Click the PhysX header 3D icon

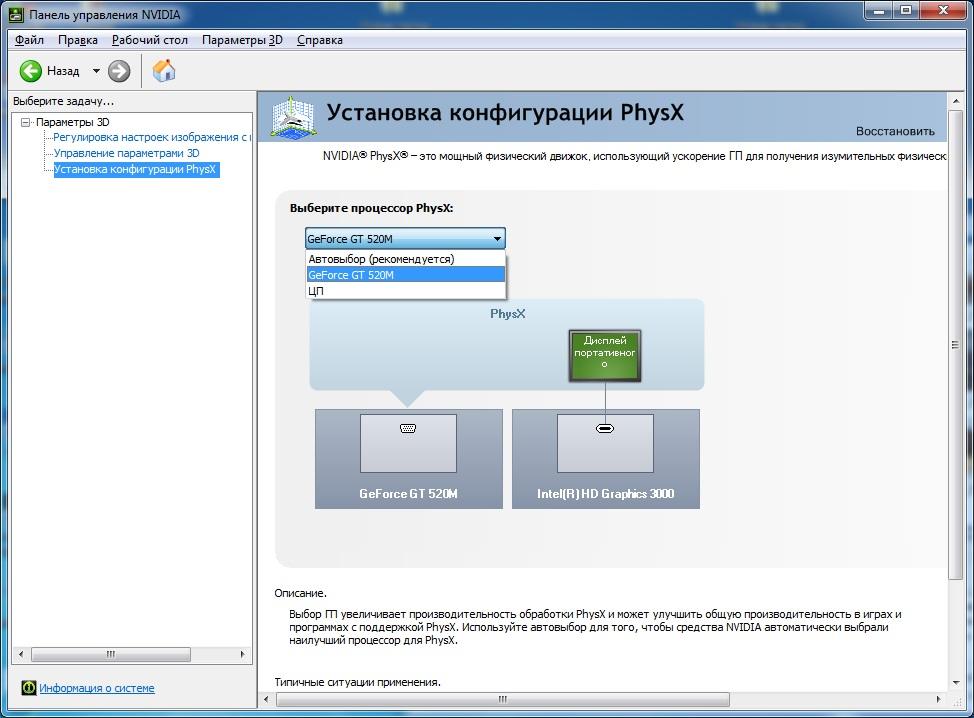coord(293,117)
